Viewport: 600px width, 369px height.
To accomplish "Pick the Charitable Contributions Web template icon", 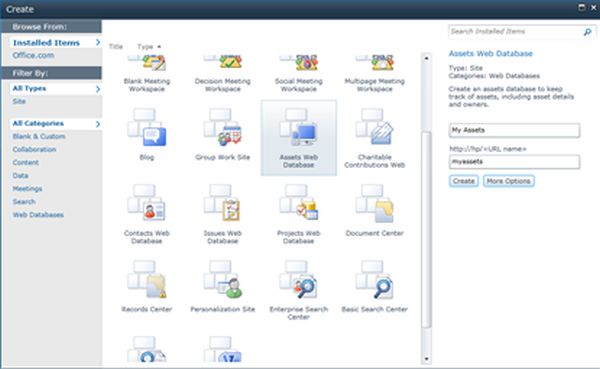I will point(375,127).
